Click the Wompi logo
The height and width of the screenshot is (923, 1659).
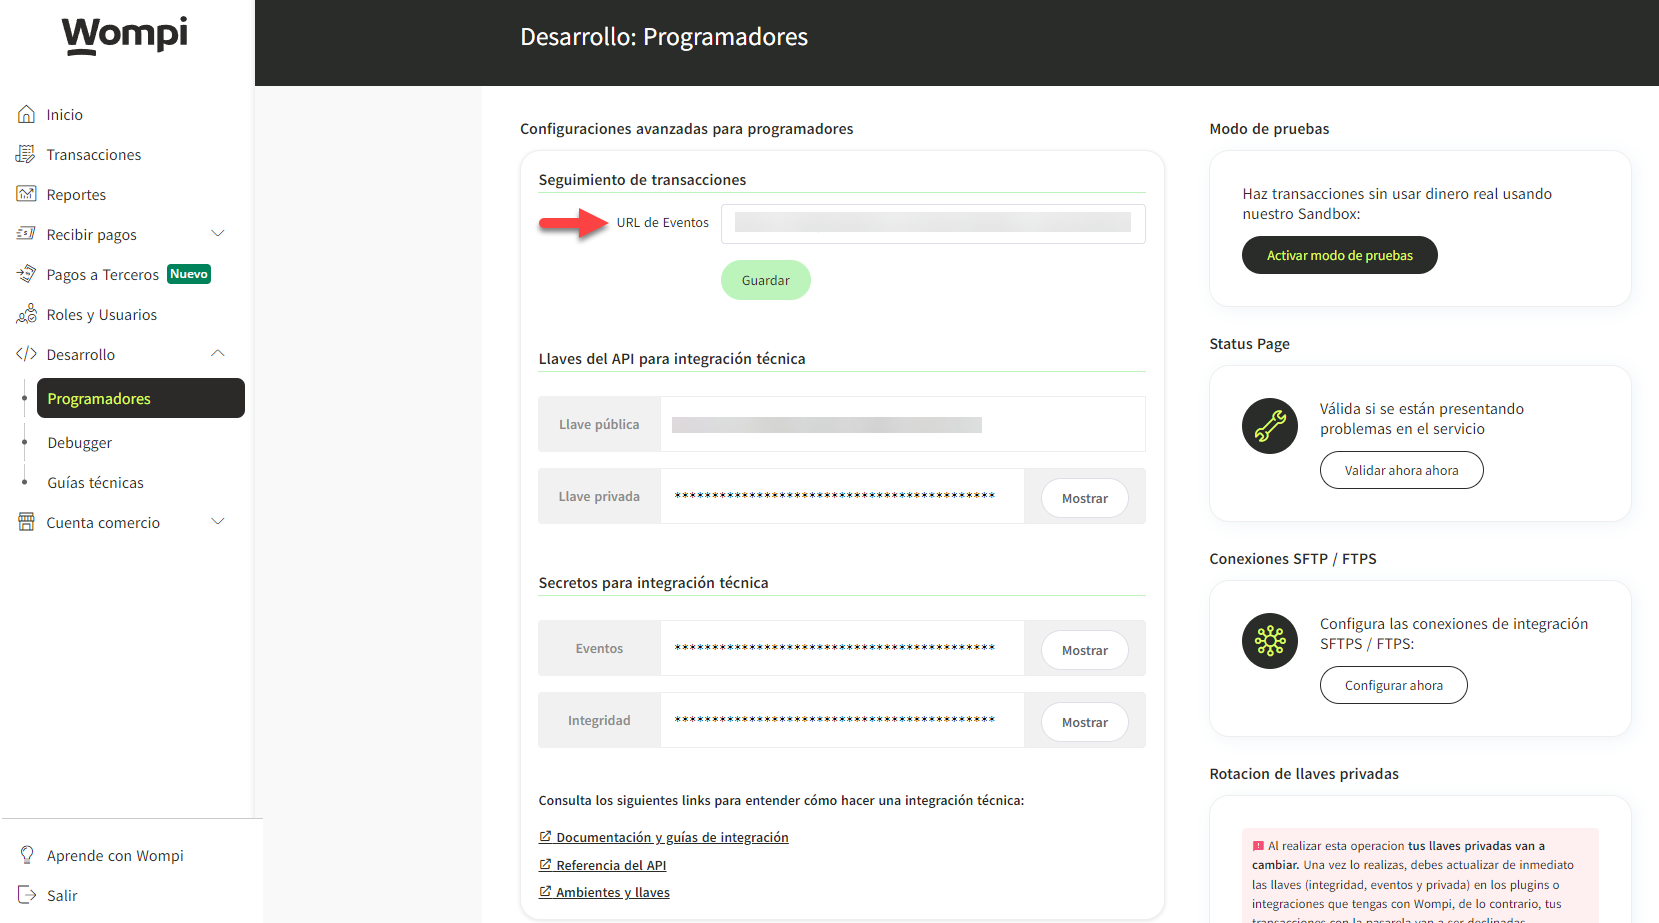125,35
